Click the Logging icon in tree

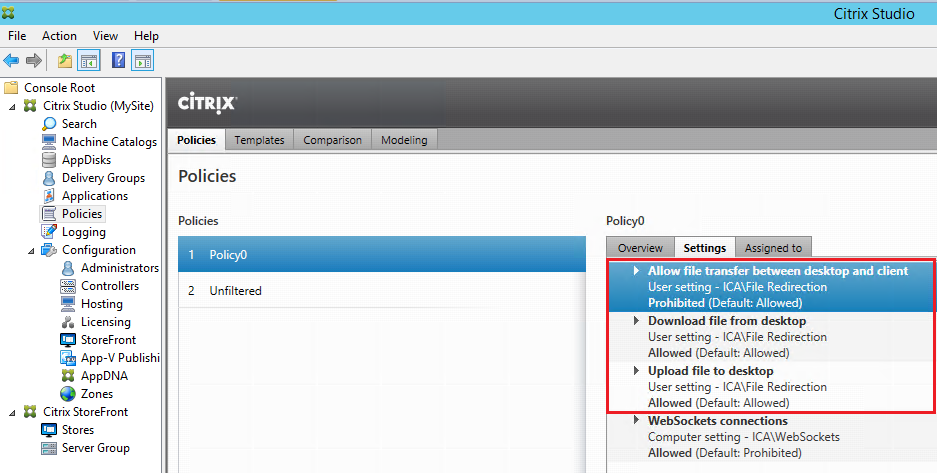(49, 232)
